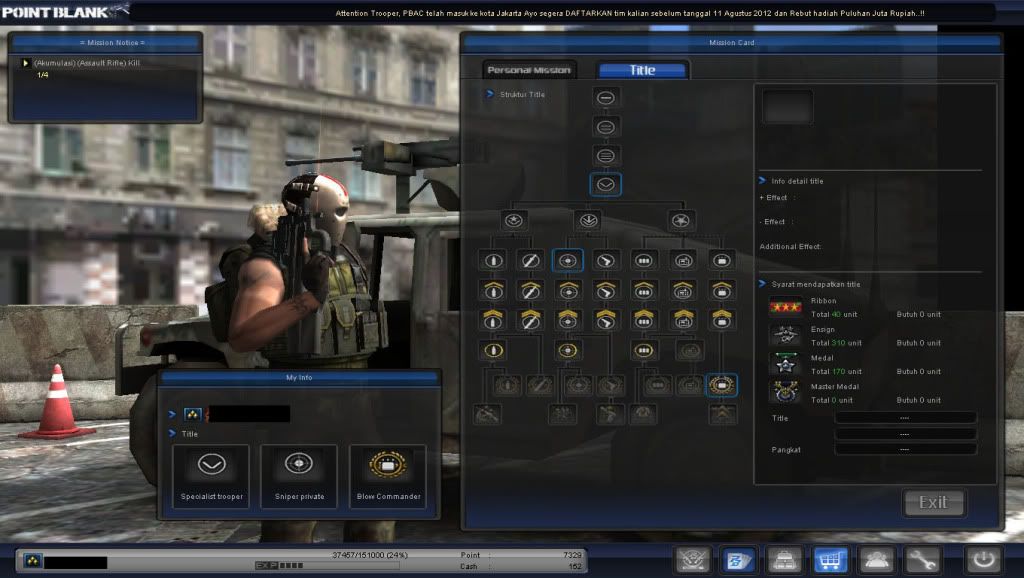Click the first Title field in the detail panel
This screenshot has height=578, width=1024.
coord(905,418)
